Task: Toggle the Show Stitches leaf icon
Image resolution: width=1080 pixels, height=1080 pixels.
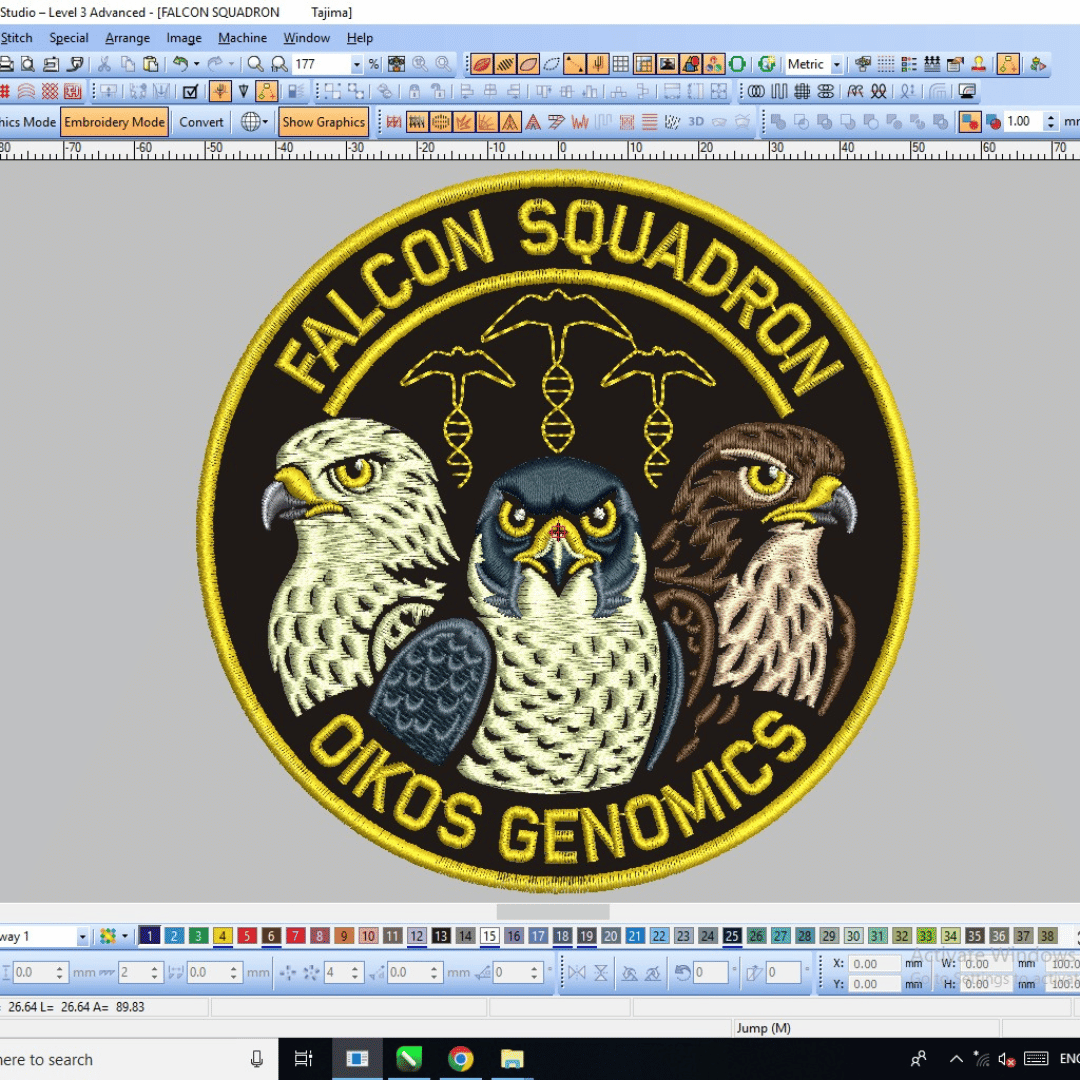Action: [481, 64]
